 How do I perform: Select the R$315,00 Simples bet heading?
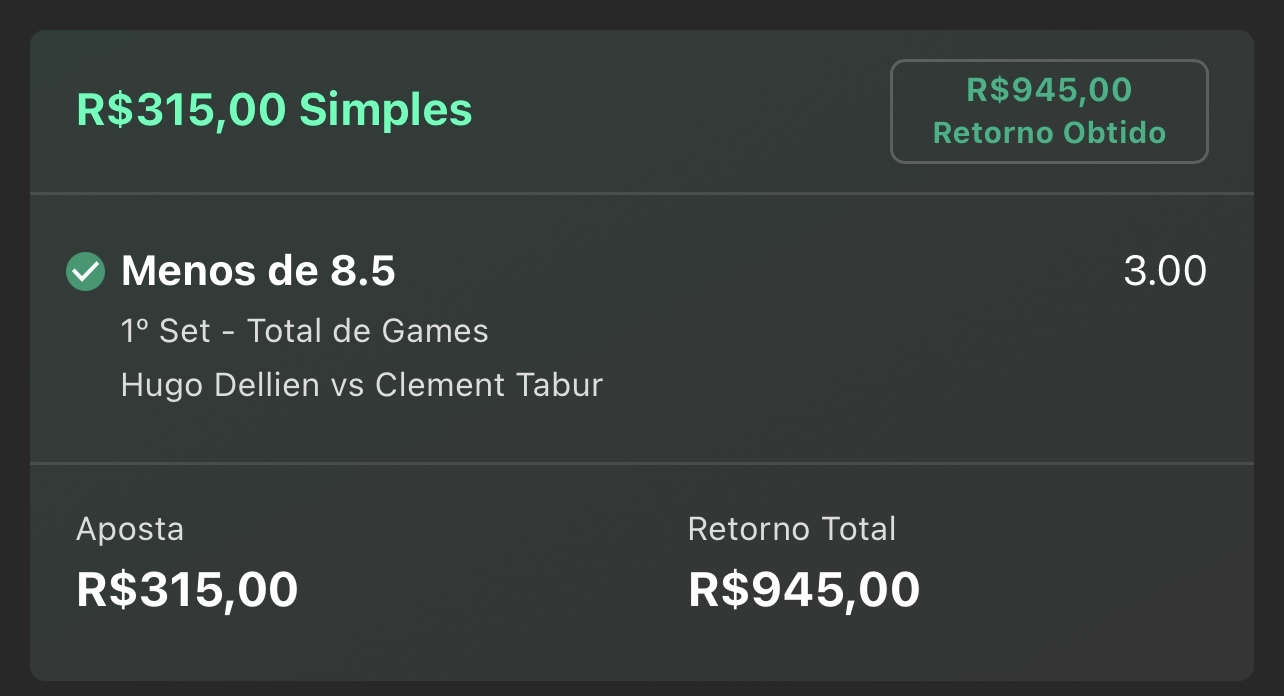pos(274,110)
